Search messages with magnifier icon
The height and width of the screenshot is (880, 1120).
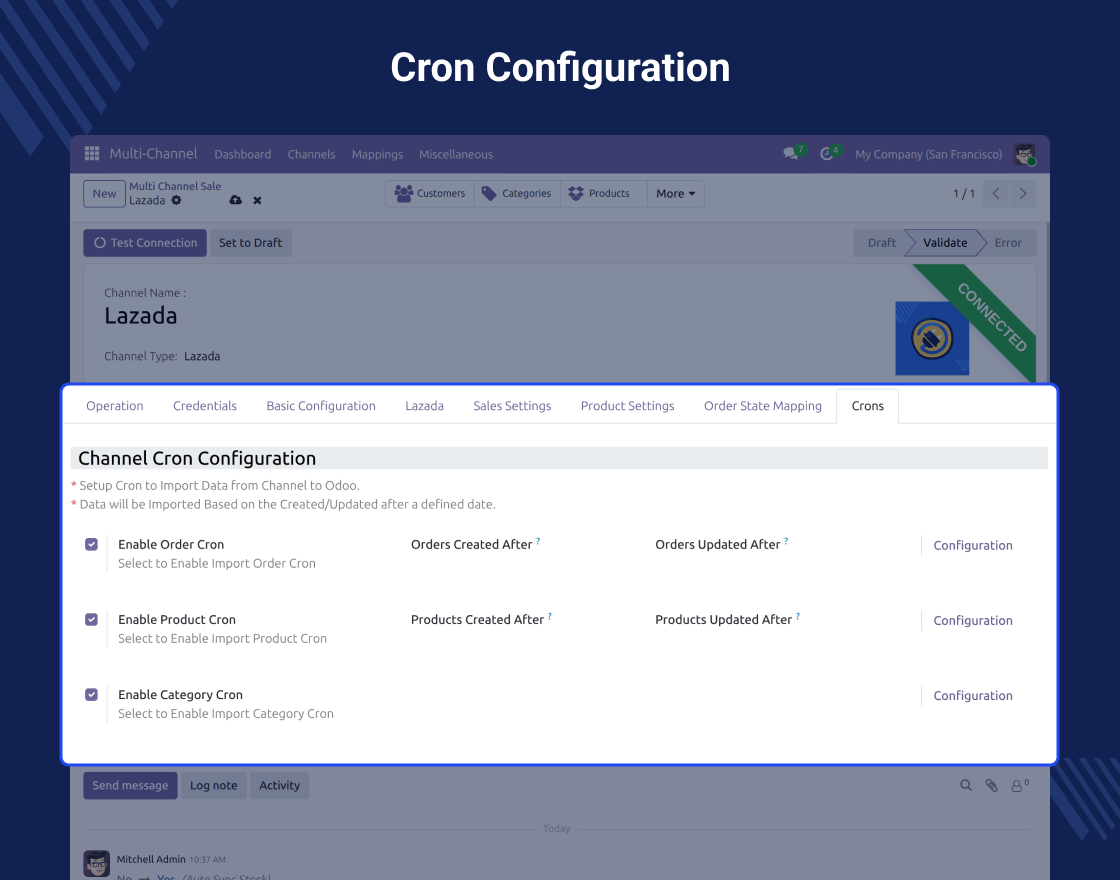point(966,786)
